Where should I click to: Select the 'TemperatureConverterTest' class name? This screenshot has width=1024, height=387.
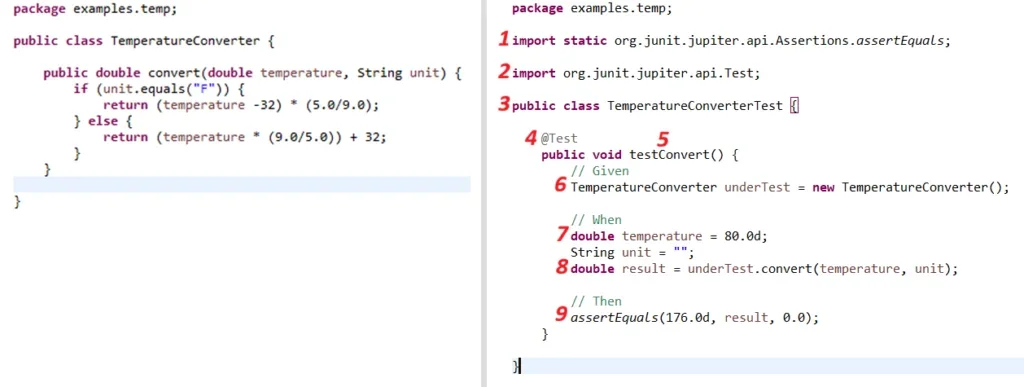[x=695, y=105]
